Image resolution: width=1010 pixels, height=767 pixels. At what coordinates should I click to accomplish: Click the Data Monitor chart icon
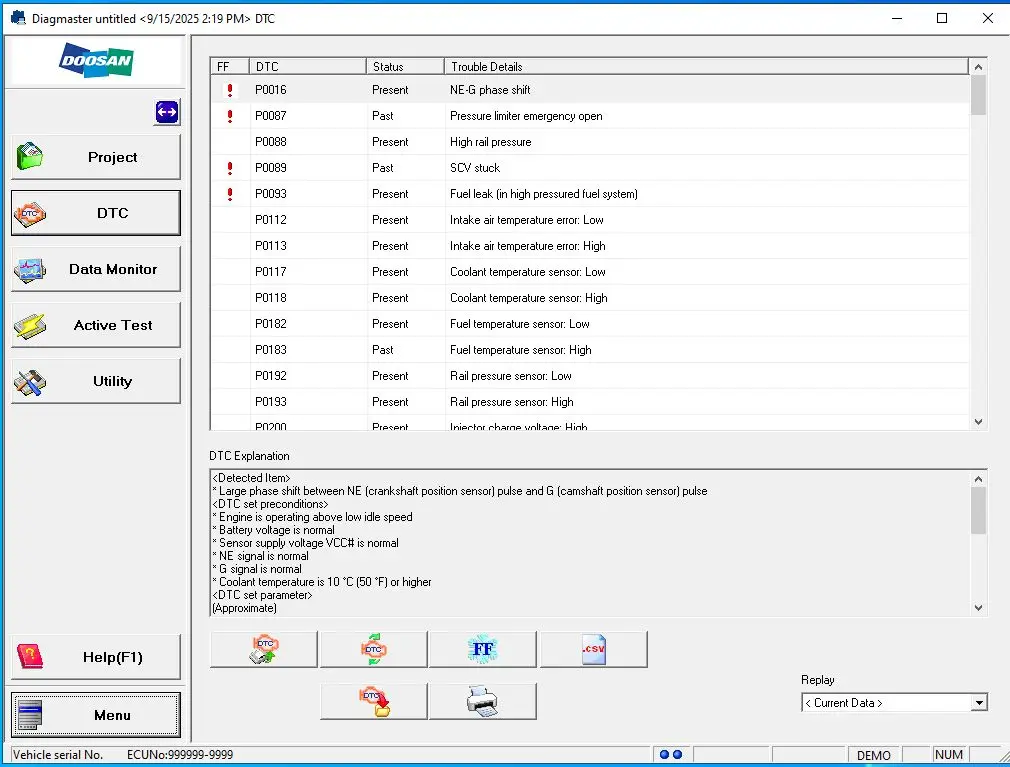click(x=30, y=270)
